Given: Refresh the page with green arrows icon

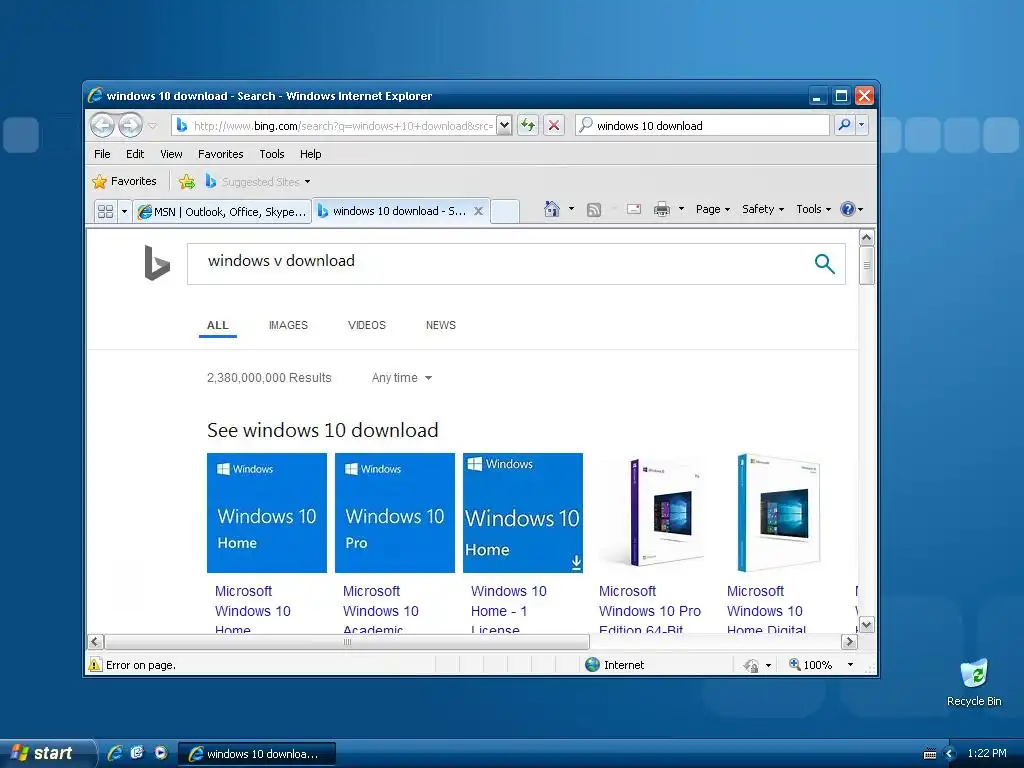Looking at the screenshot, I should 528,125.
